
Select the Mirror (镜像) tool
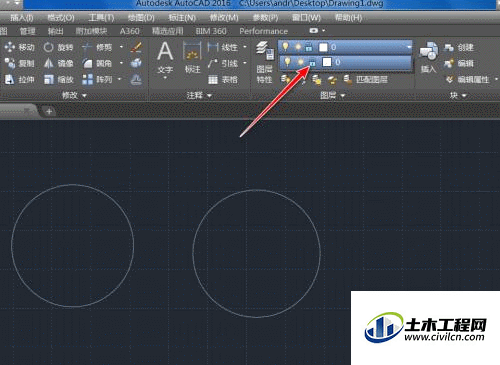click(58, 63)
